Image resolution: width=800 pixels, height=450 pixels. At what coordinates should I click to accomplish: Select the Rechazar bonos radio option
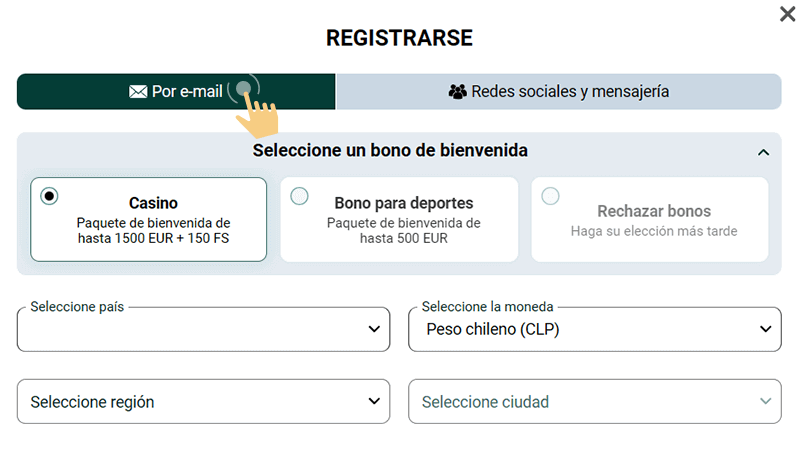pyautogui.click(x=550, y=196)
